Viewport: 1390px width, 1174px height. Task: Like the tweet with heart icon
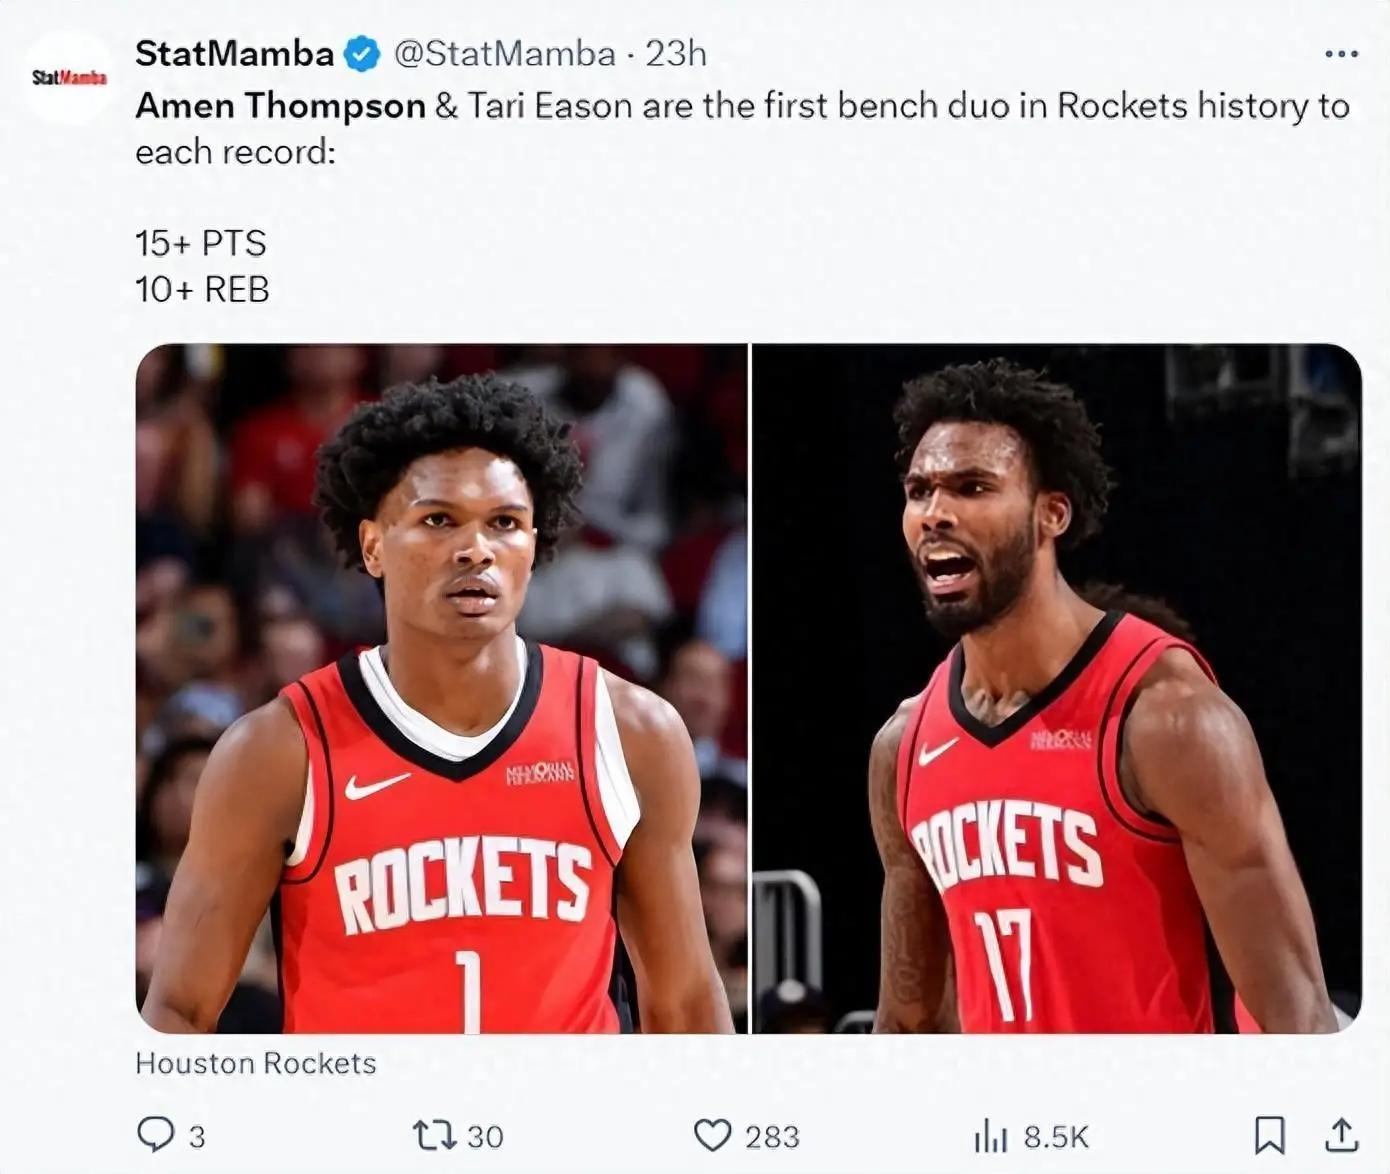(712, 1135)
